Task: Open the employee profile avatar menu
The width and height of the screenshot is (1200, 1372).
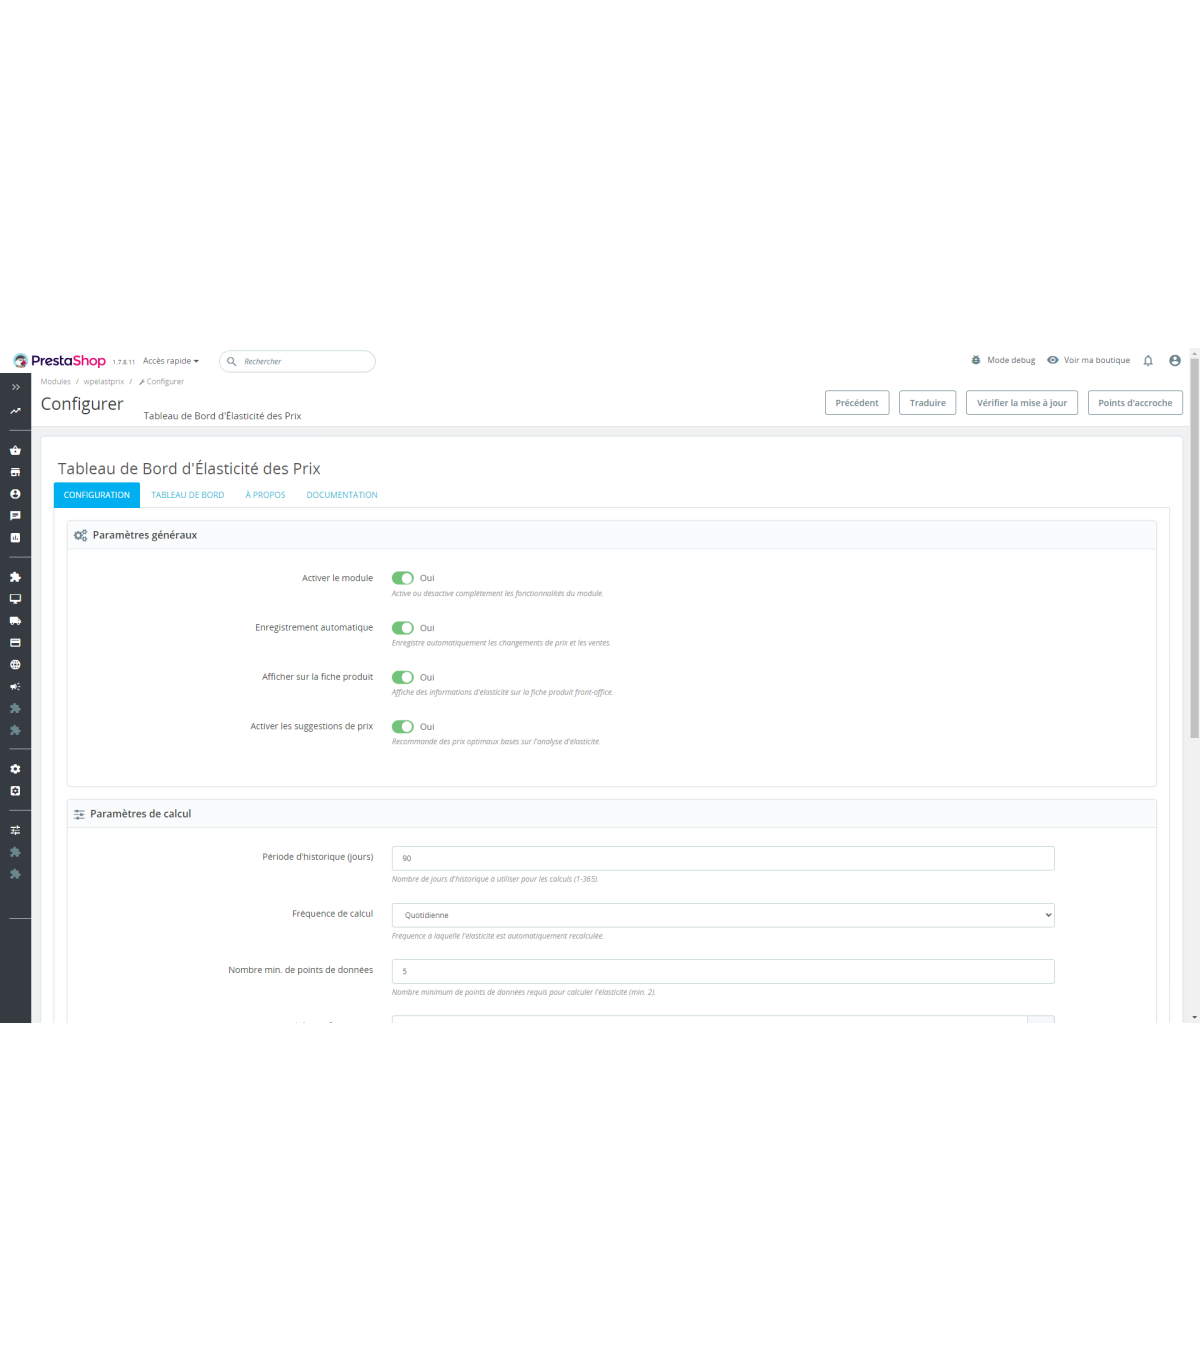Action: 1175,361
